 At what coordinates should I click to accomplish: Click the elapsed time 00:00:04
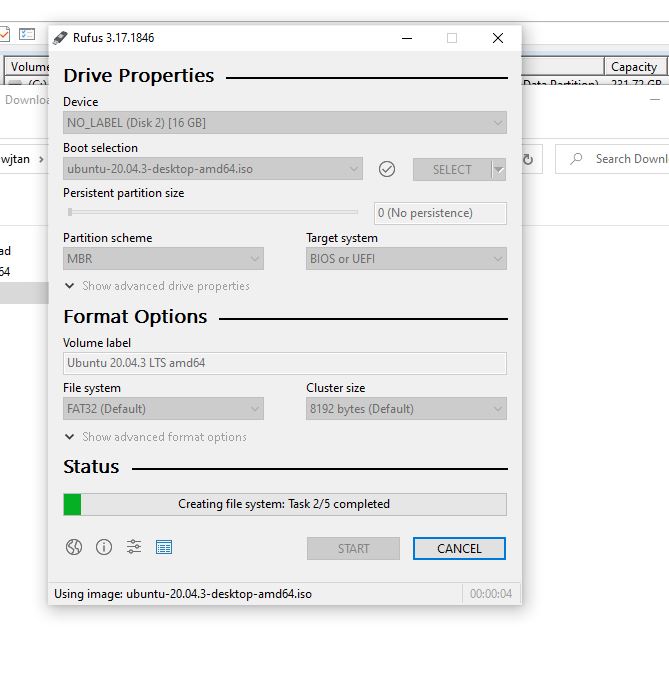(491, 594)
